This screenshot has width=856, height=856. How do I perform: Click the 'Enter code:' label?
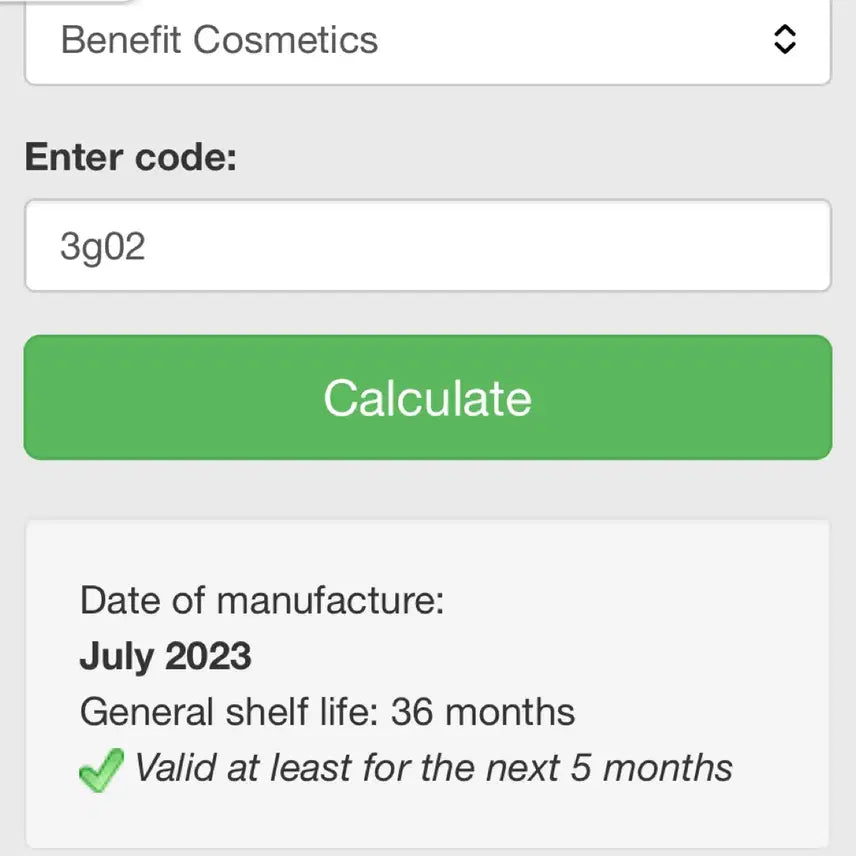click(130, 157)
